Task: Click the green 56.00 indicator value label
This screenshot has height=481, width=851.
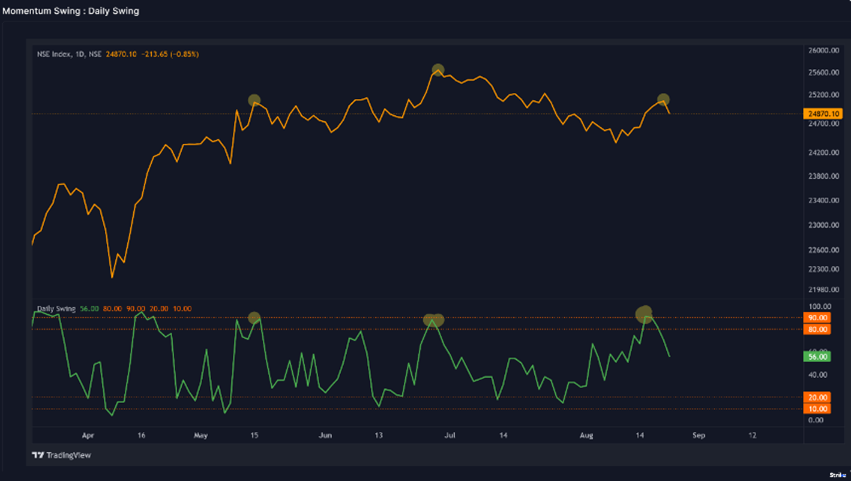Action: click(x=816, y=356)
